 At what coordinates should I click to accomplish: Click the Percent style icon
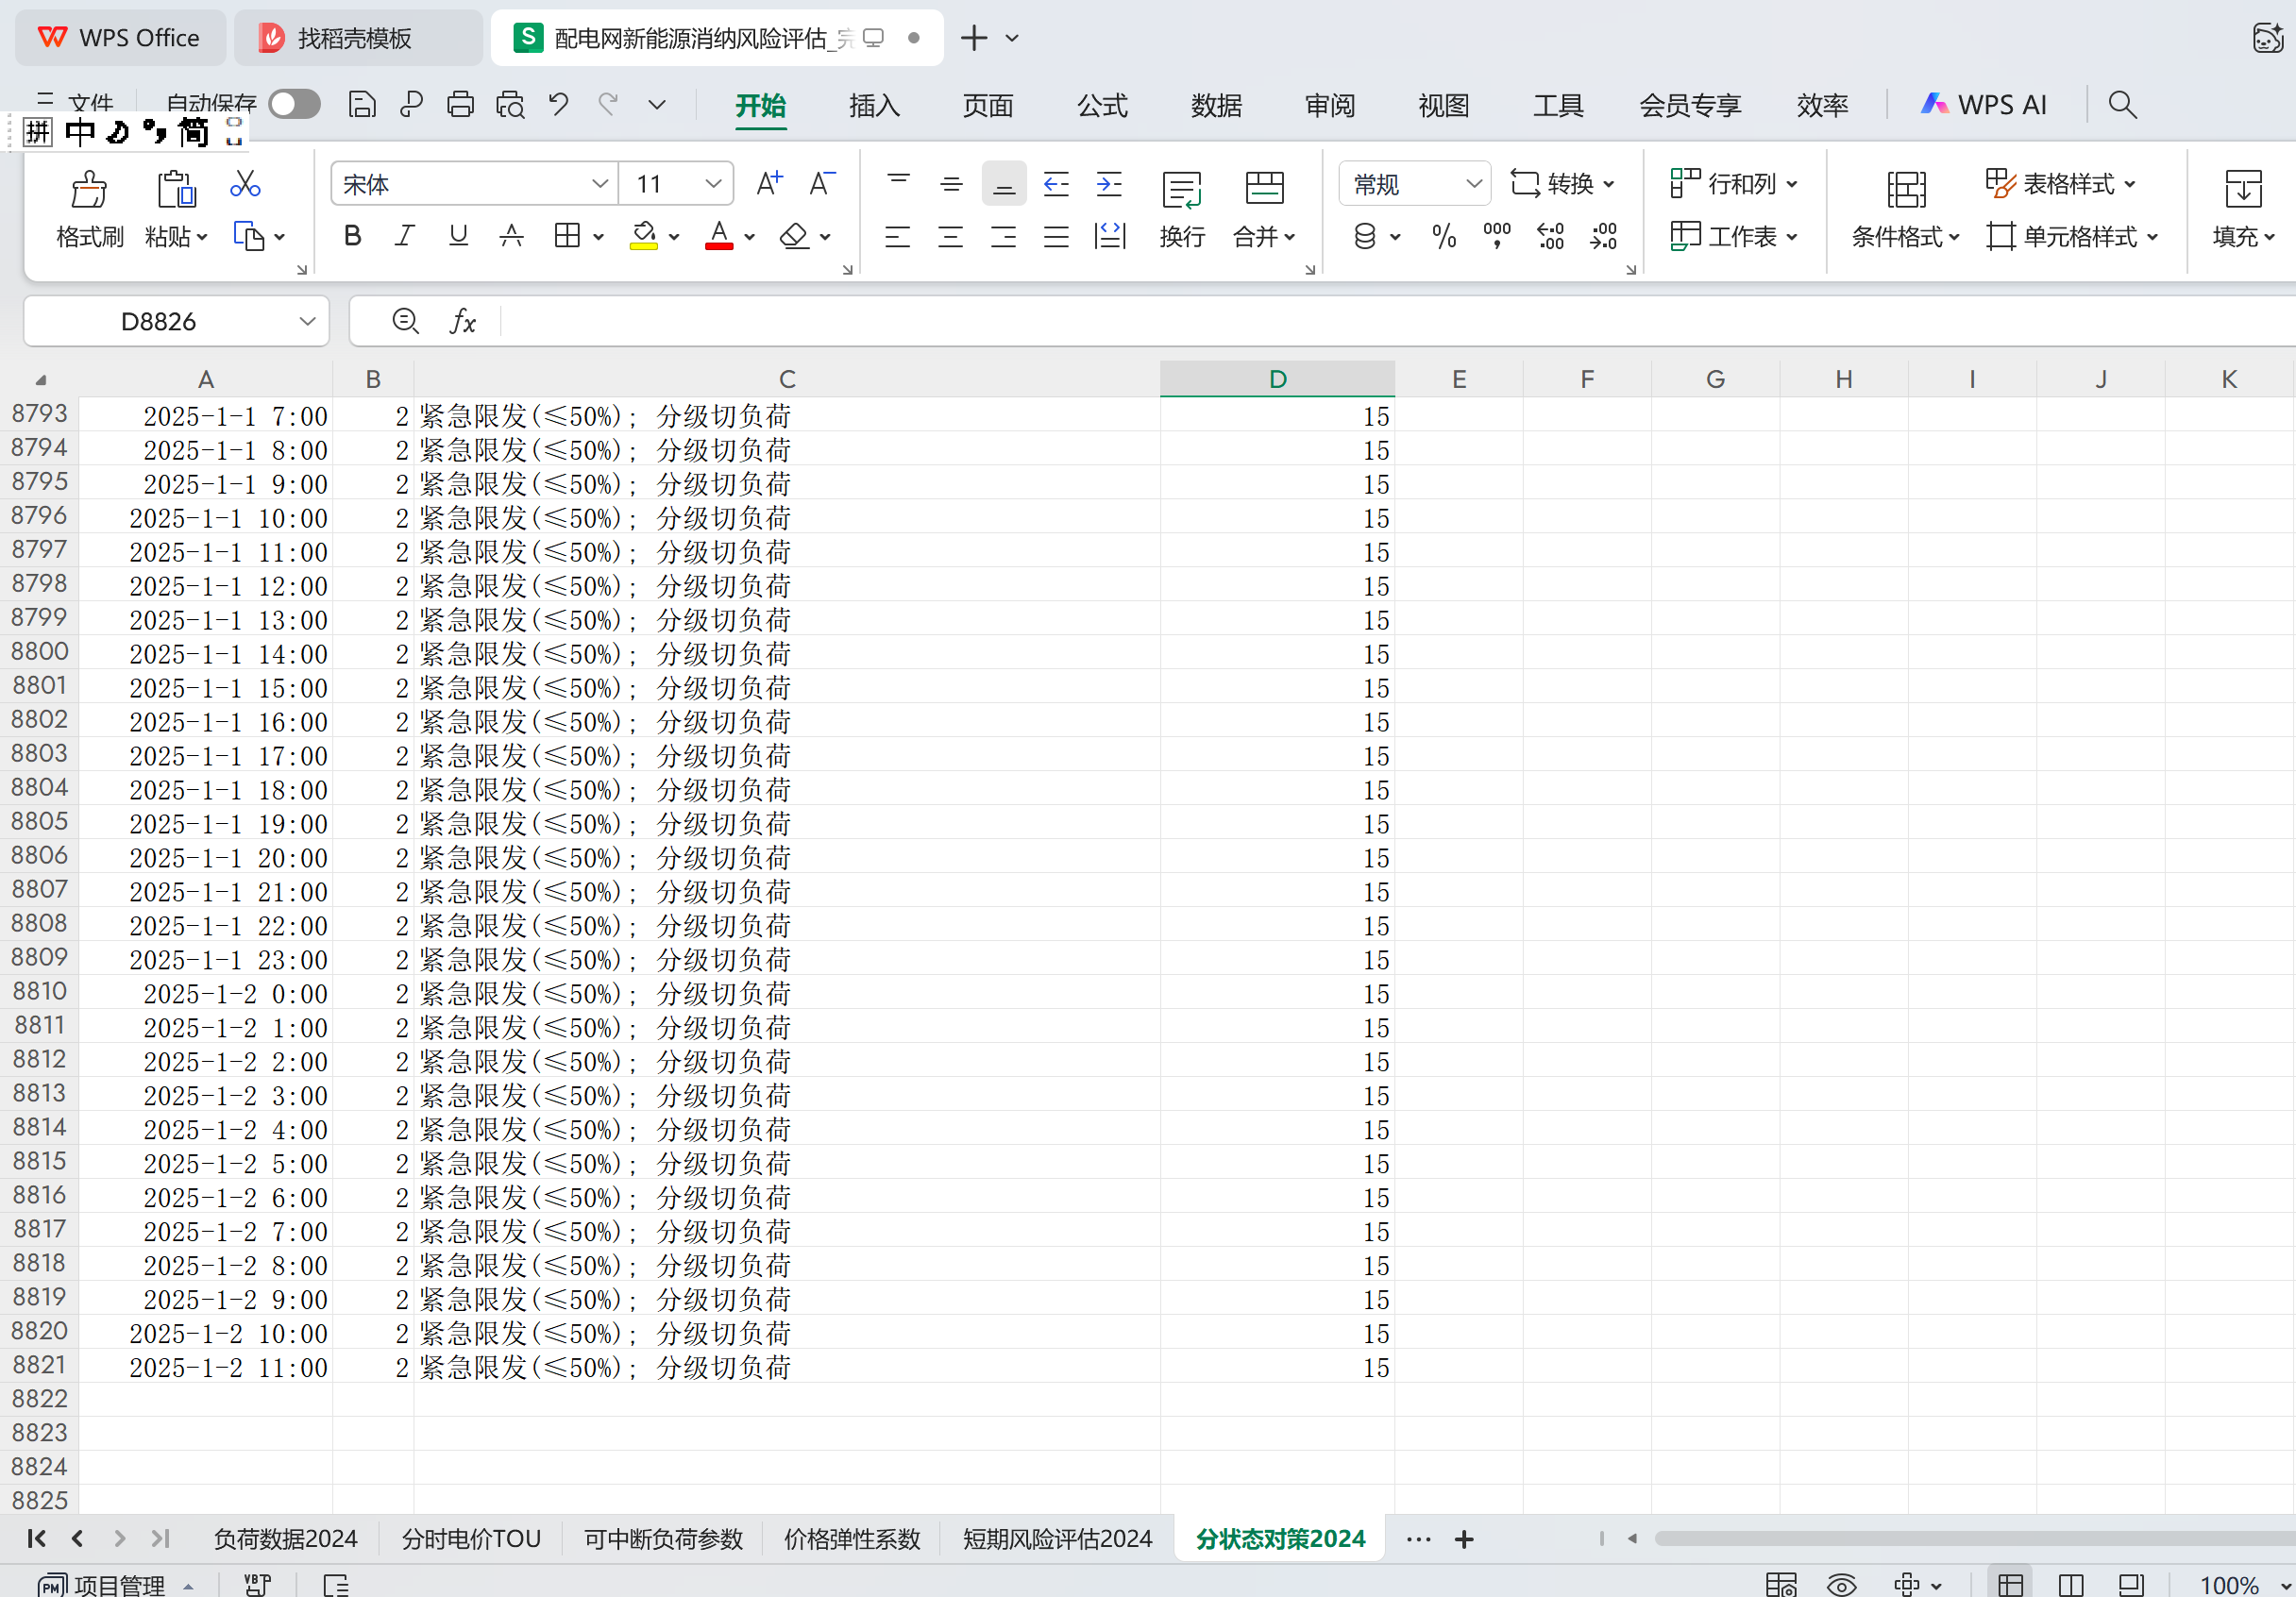[x=1443, y=237]
